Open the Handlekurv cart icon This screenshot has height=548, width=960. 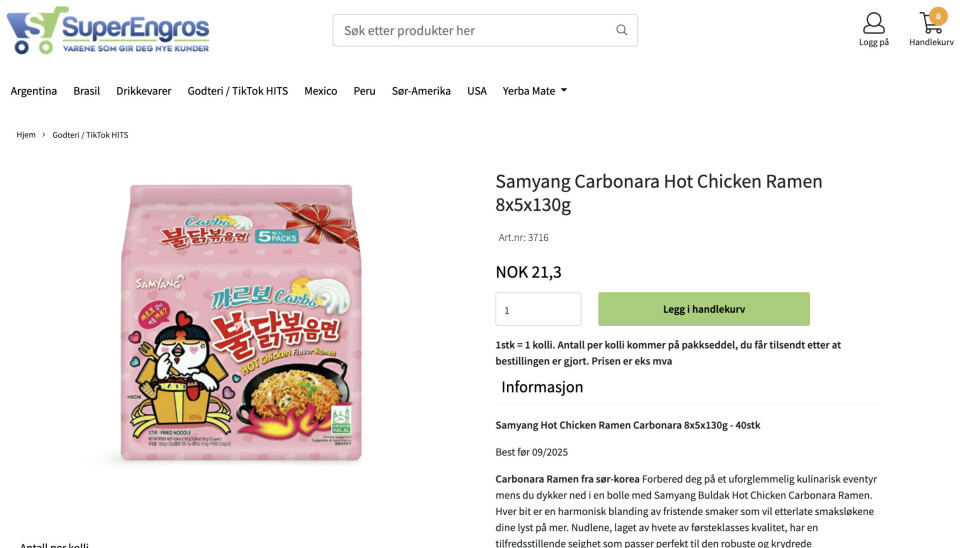point(930,26)
